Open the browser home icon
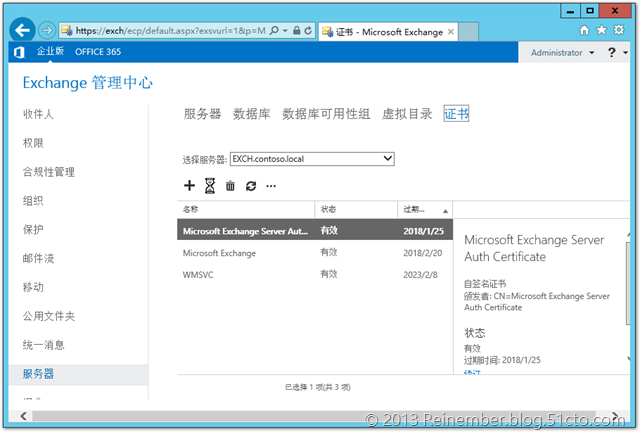Viewport: 640px width, 432px height. 584,30
